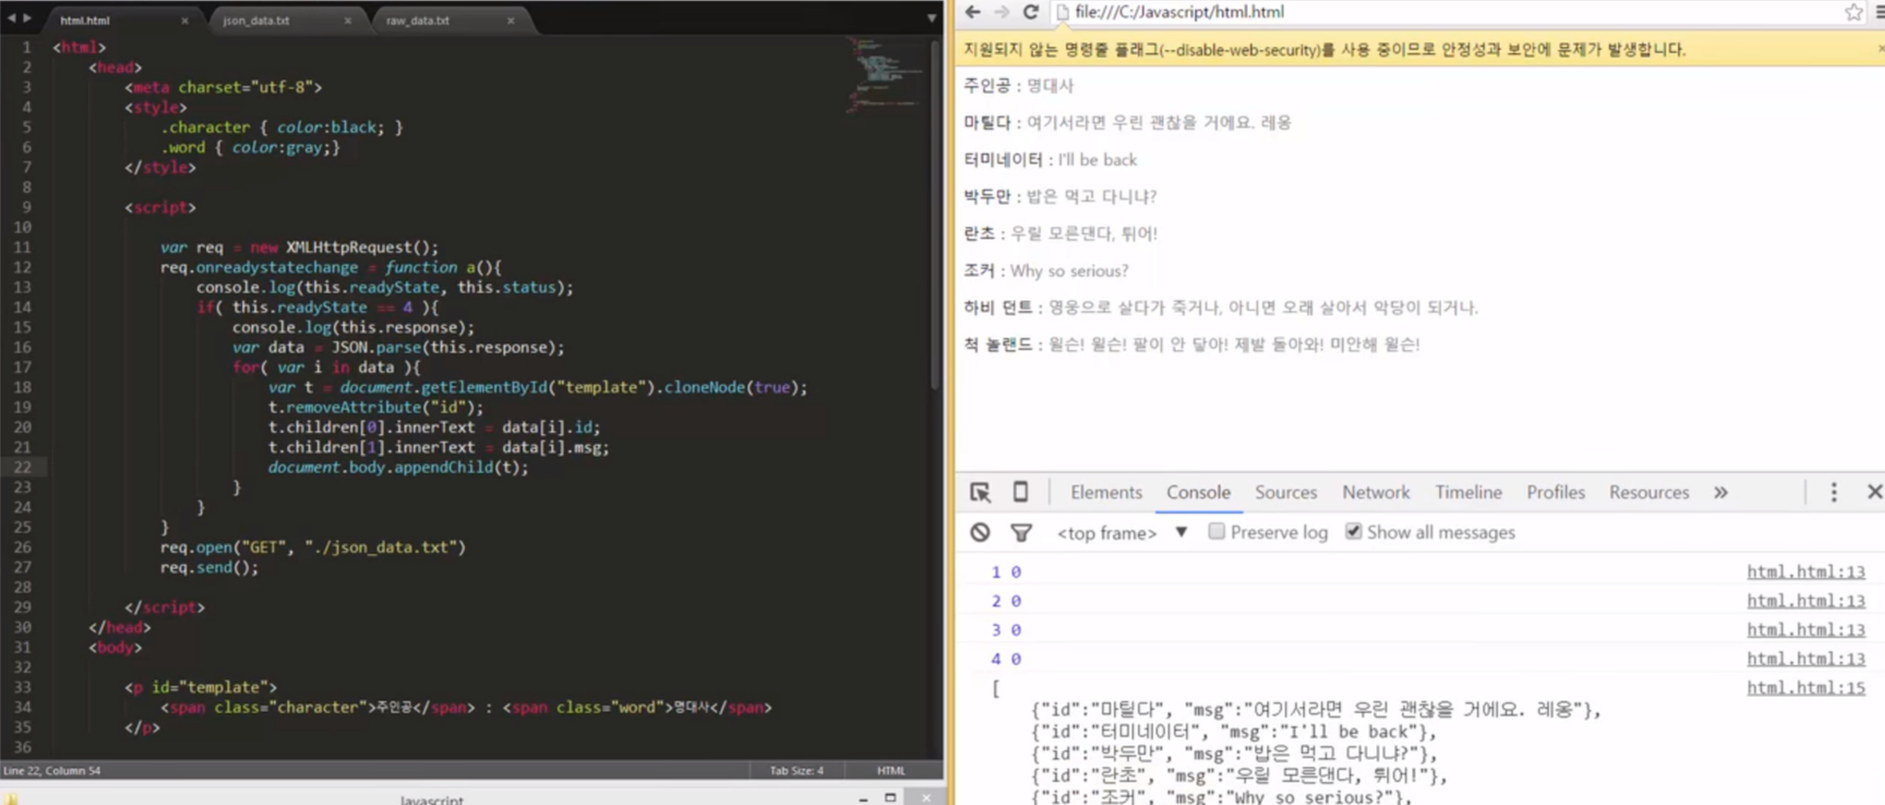This screenshot has height=805, width=1885.
Task: Show previous editor tab with the left arrow
Action: coord(12,19)
